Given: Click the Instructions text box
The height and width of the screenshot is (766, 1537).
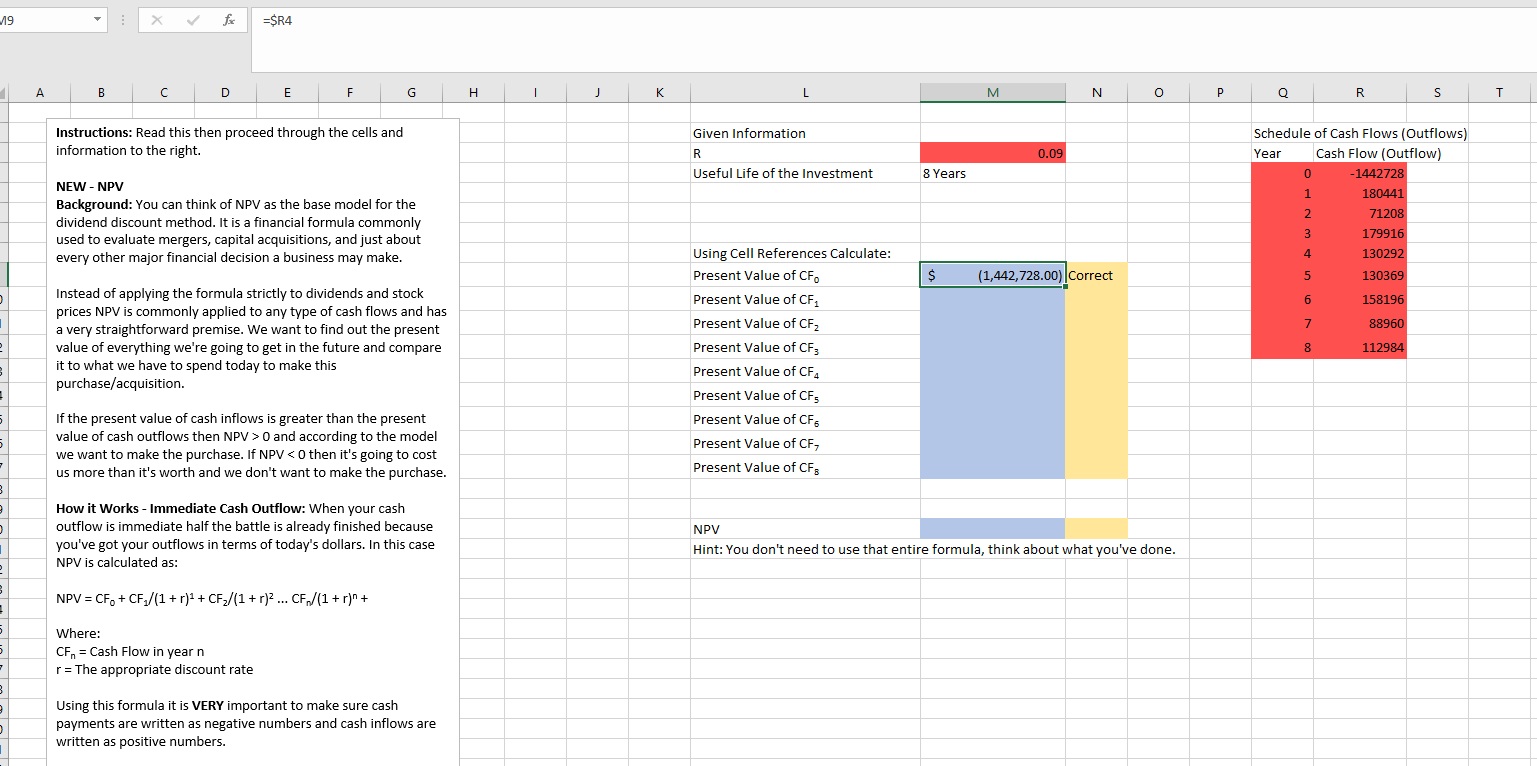Looking at the screenshot, I should click(253, 442).
